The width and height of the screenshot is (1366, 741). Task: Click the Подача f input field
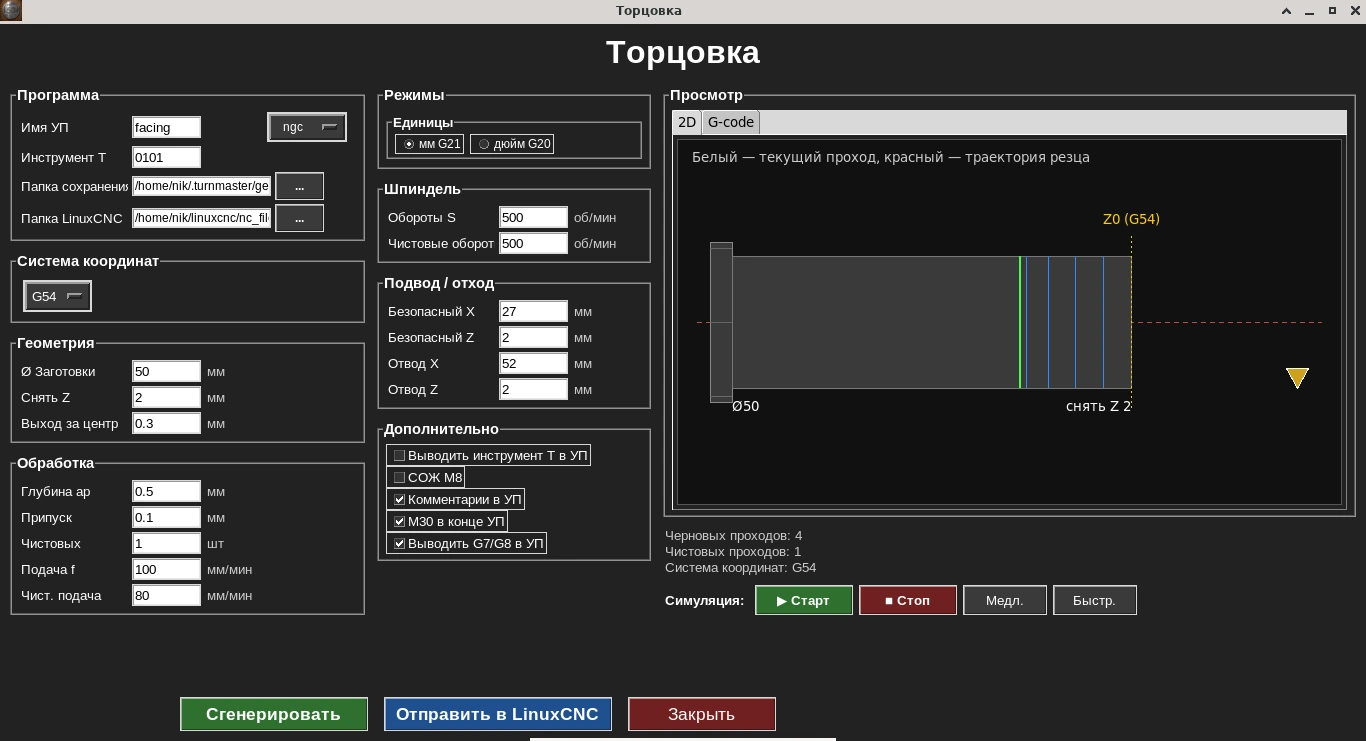[x=167, y=569]
